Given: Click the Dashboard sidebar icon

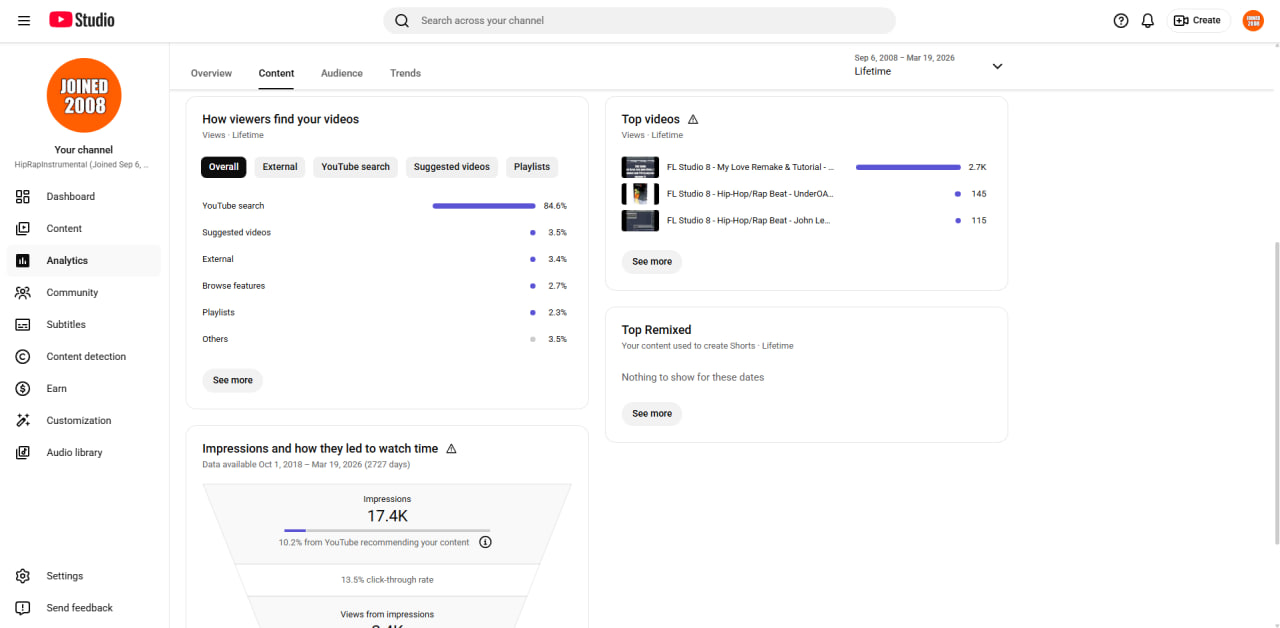Looking at the screenshot, I should pyautogui.click(x=23, y=196).
